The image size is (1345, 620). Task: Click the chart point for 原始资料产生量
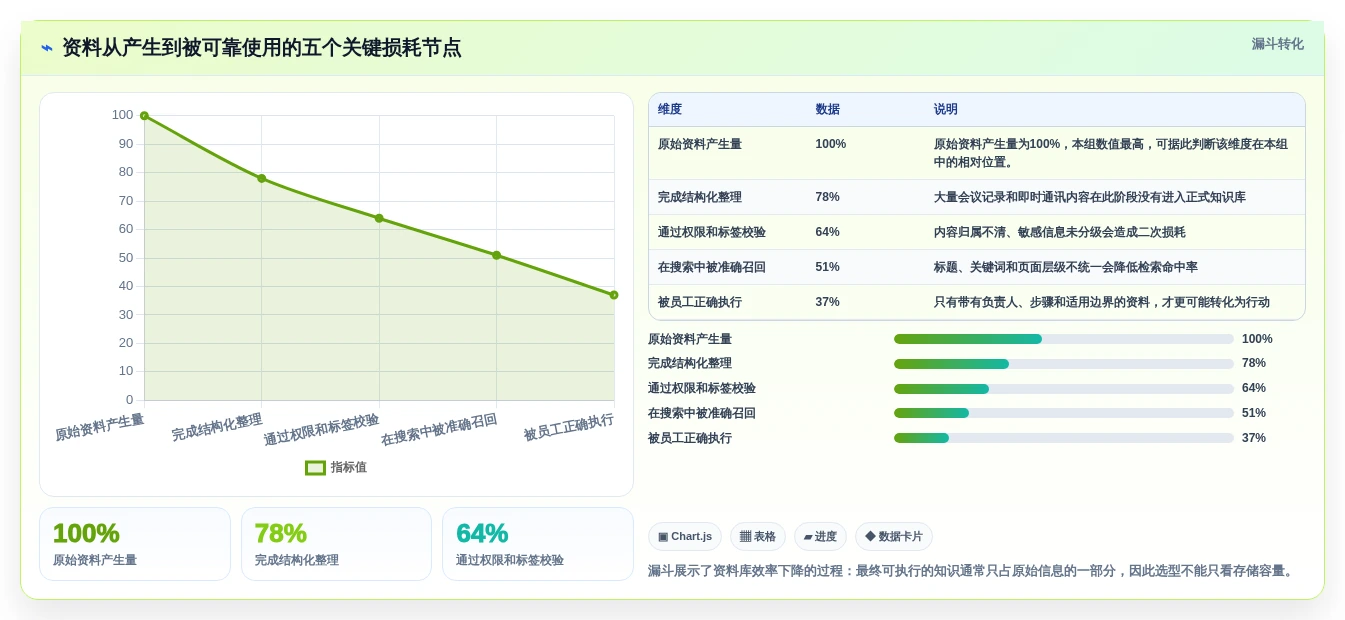144,116
